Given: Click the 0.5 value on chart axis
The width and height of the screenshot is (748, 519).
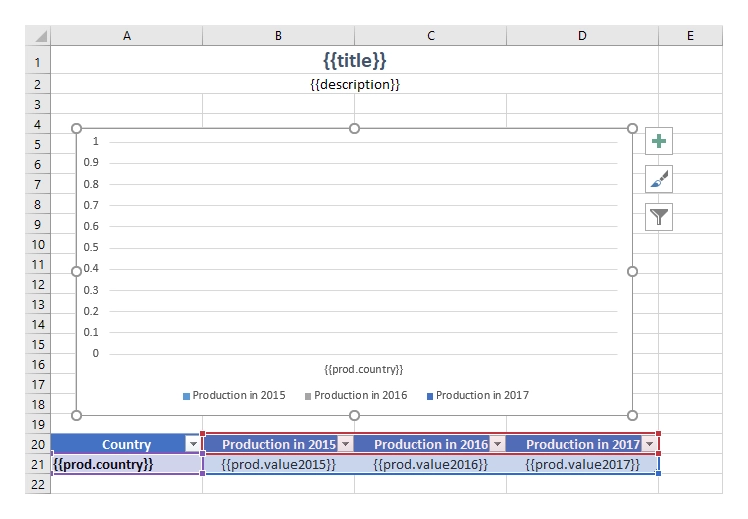Looking at the screenshot, I should point(91,247).
